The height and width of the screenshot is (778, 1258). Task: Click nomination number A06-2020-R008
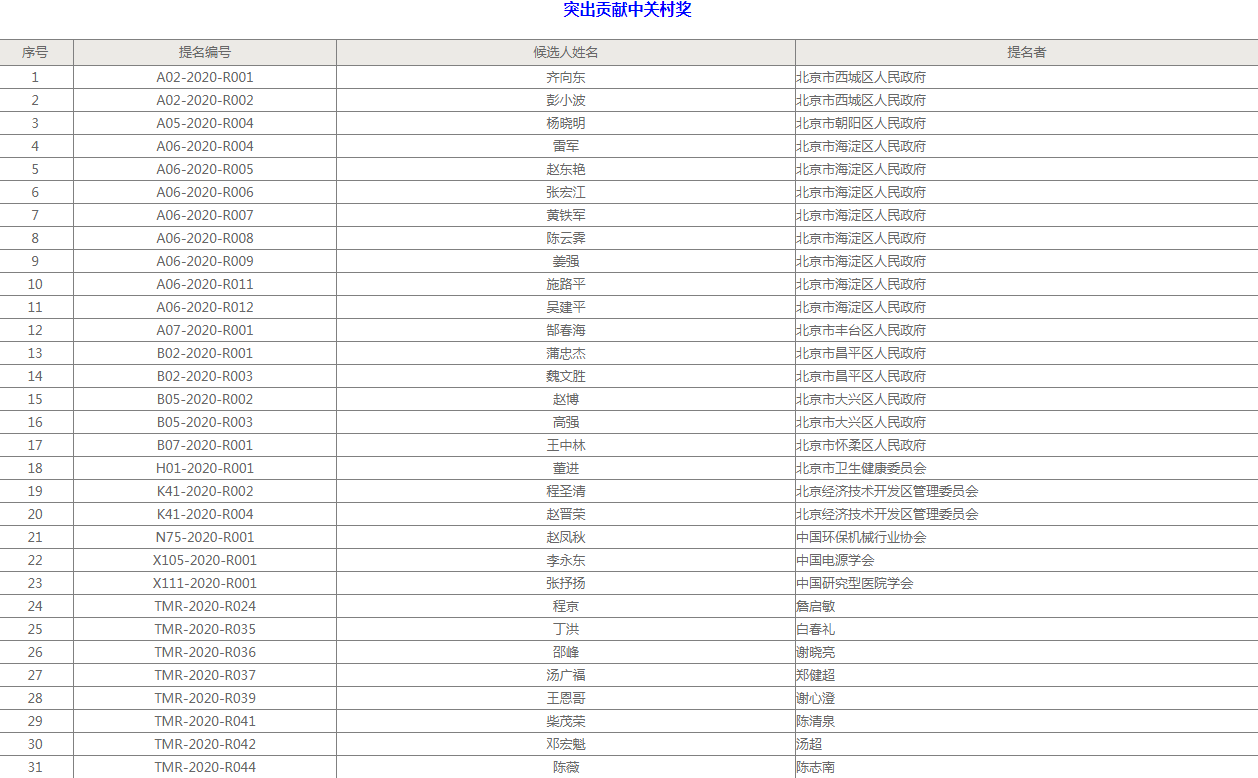205,238
